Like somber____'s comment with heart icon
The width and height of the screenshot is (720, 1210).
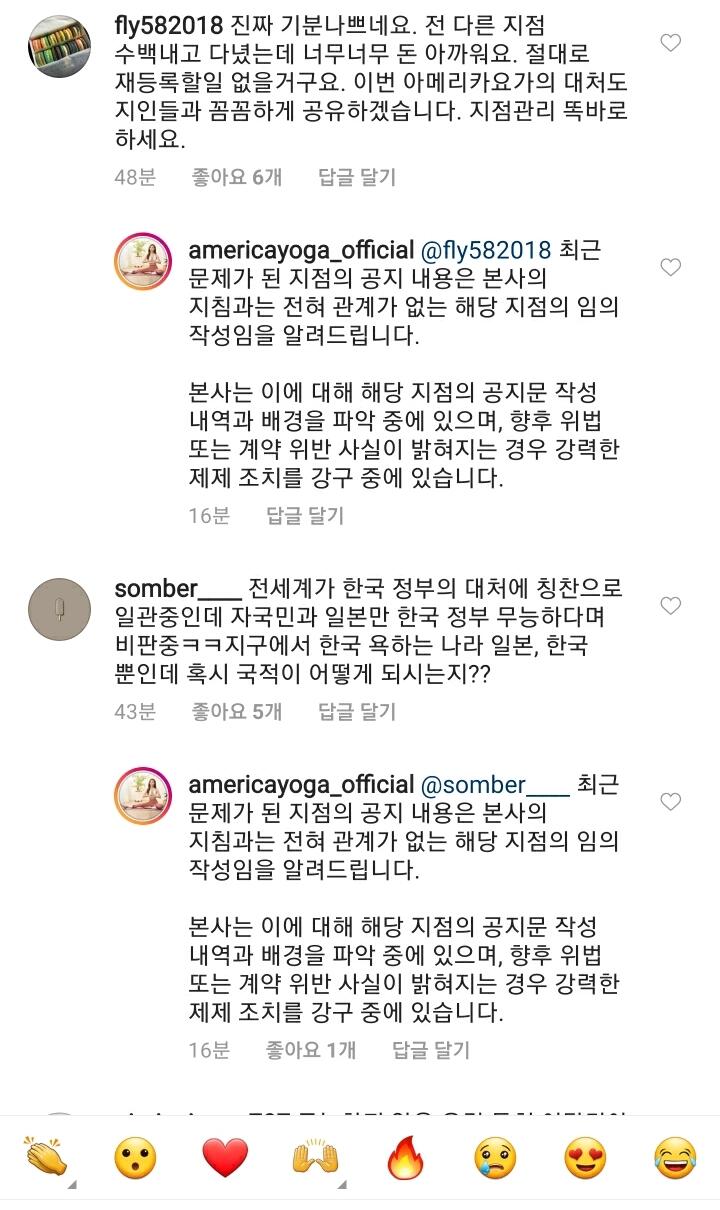click(672, 606)
